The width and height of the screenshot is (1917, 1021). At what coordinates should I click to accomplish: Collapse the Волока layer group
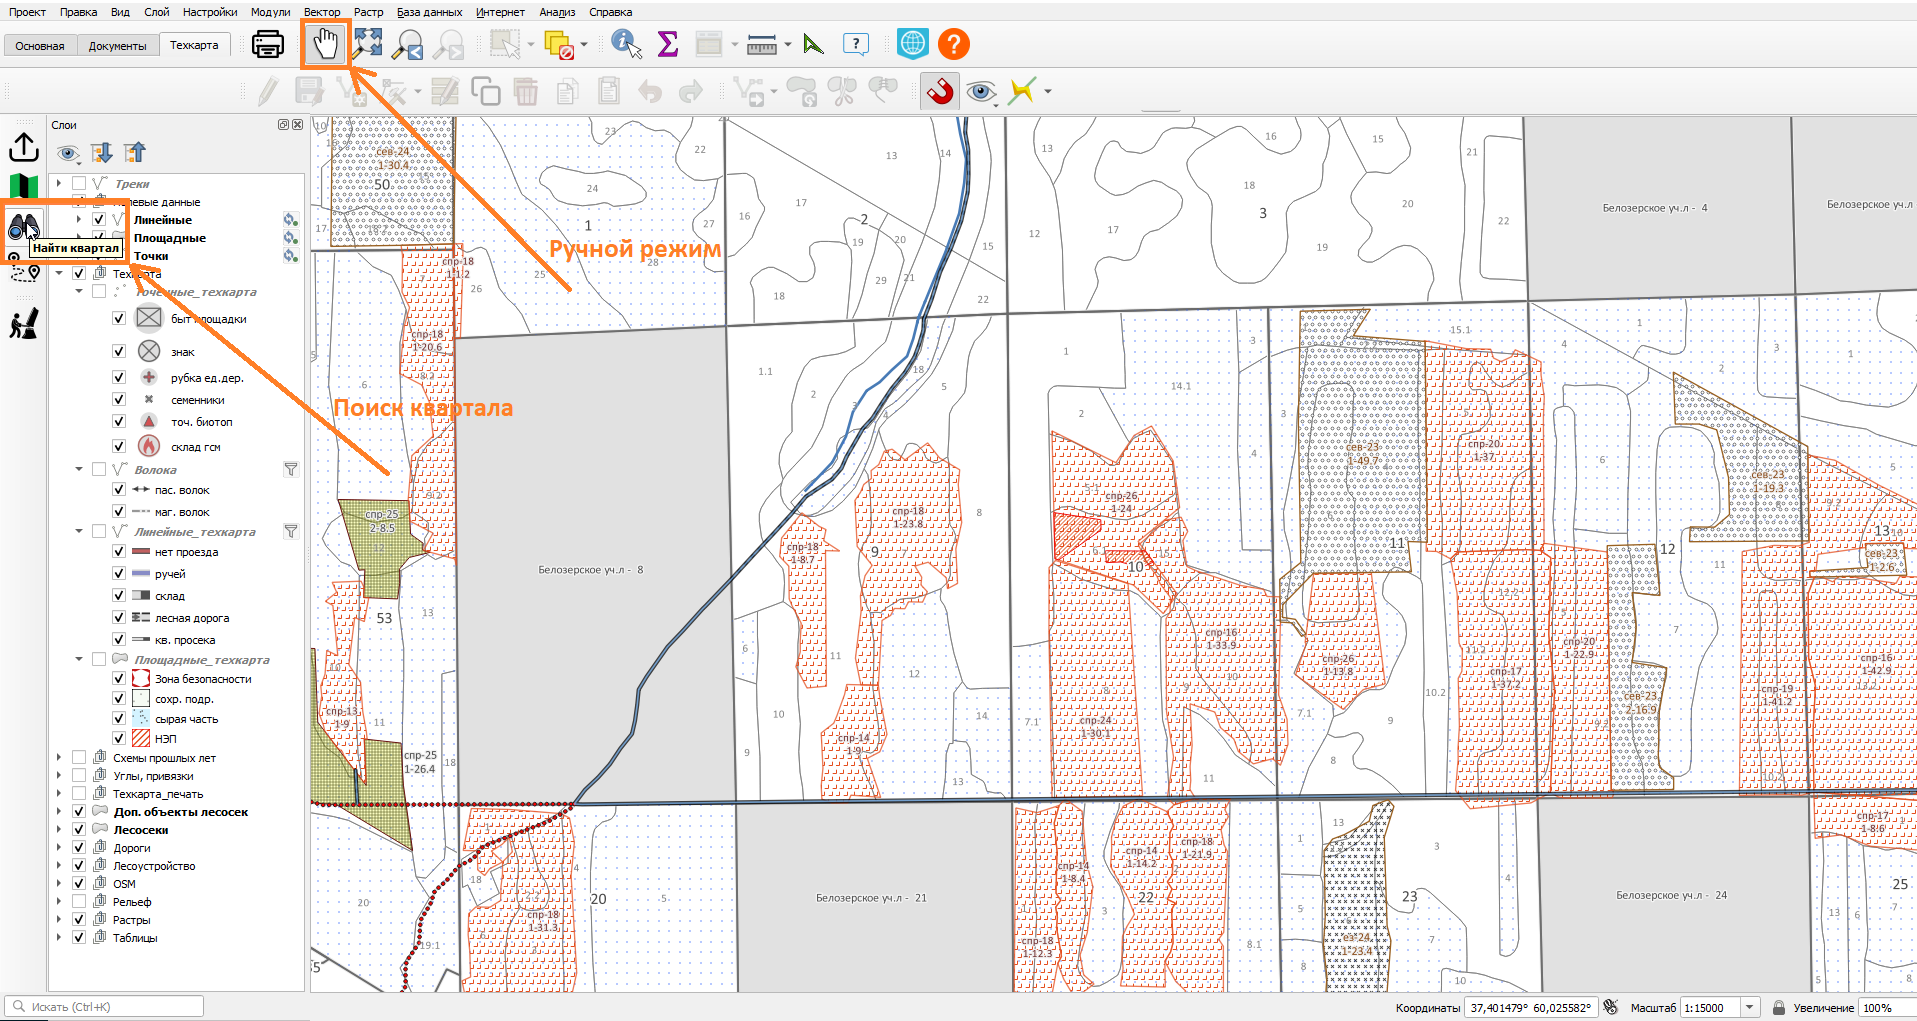pyautogui.click(x=79, y=469)
